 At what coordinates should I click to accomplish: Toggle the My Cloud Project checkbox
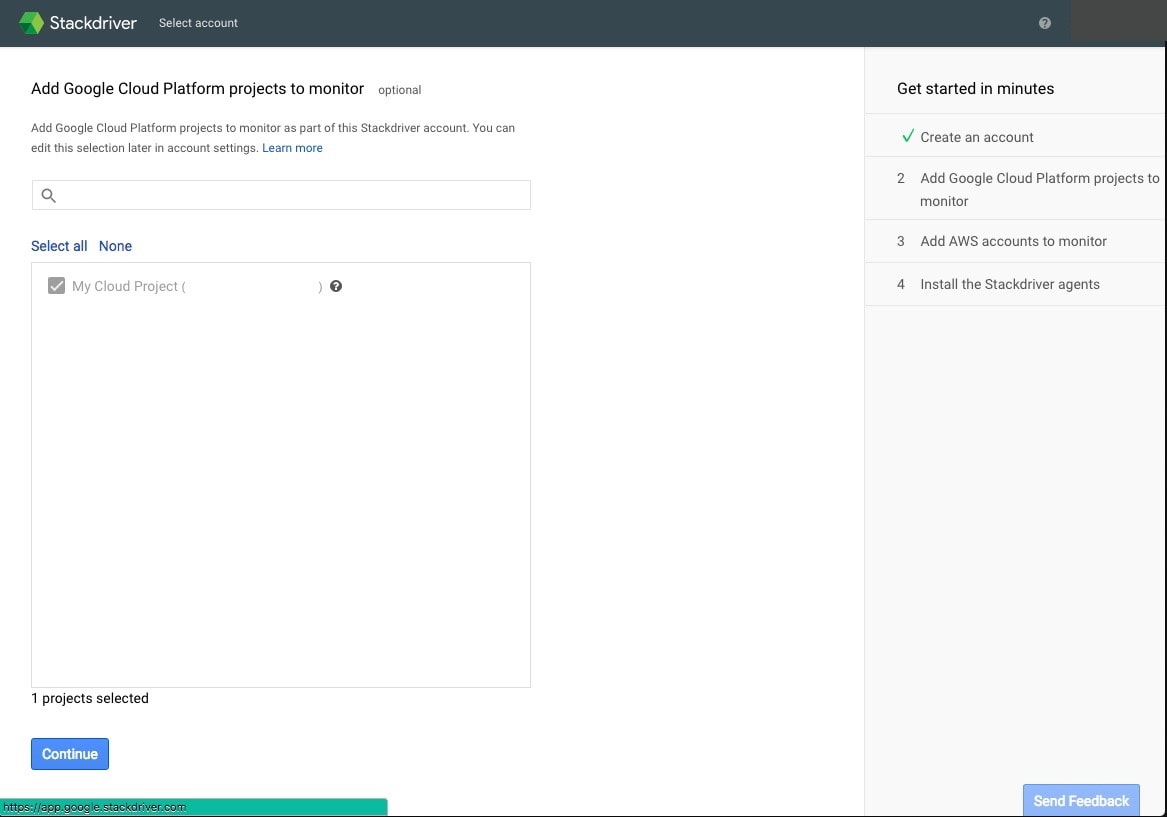pos(56,286)
